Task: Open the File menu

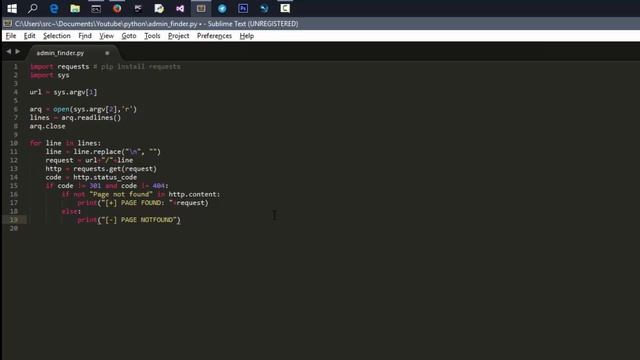Action: [11, 36]
